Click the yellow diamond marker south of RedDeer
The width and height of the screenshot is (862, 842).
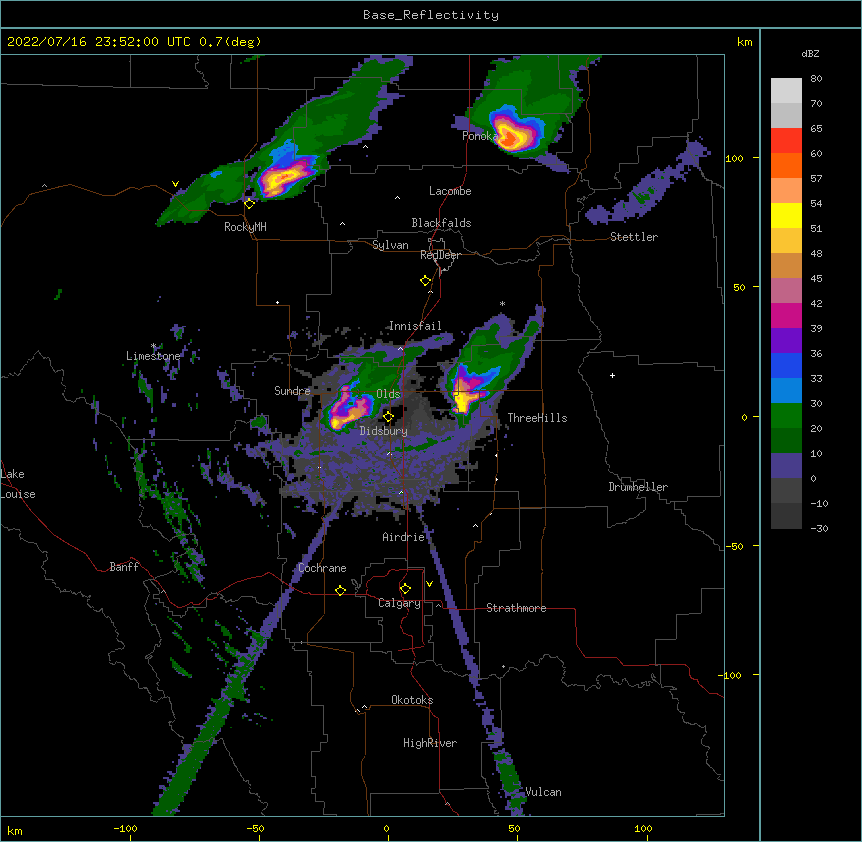426,281
